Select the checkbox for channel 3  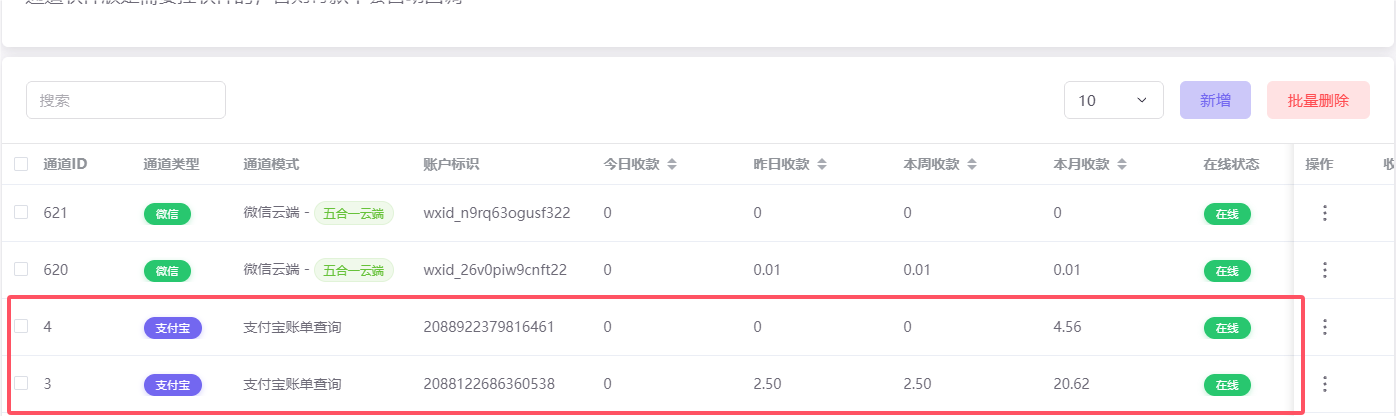click(x=21, y=383)
